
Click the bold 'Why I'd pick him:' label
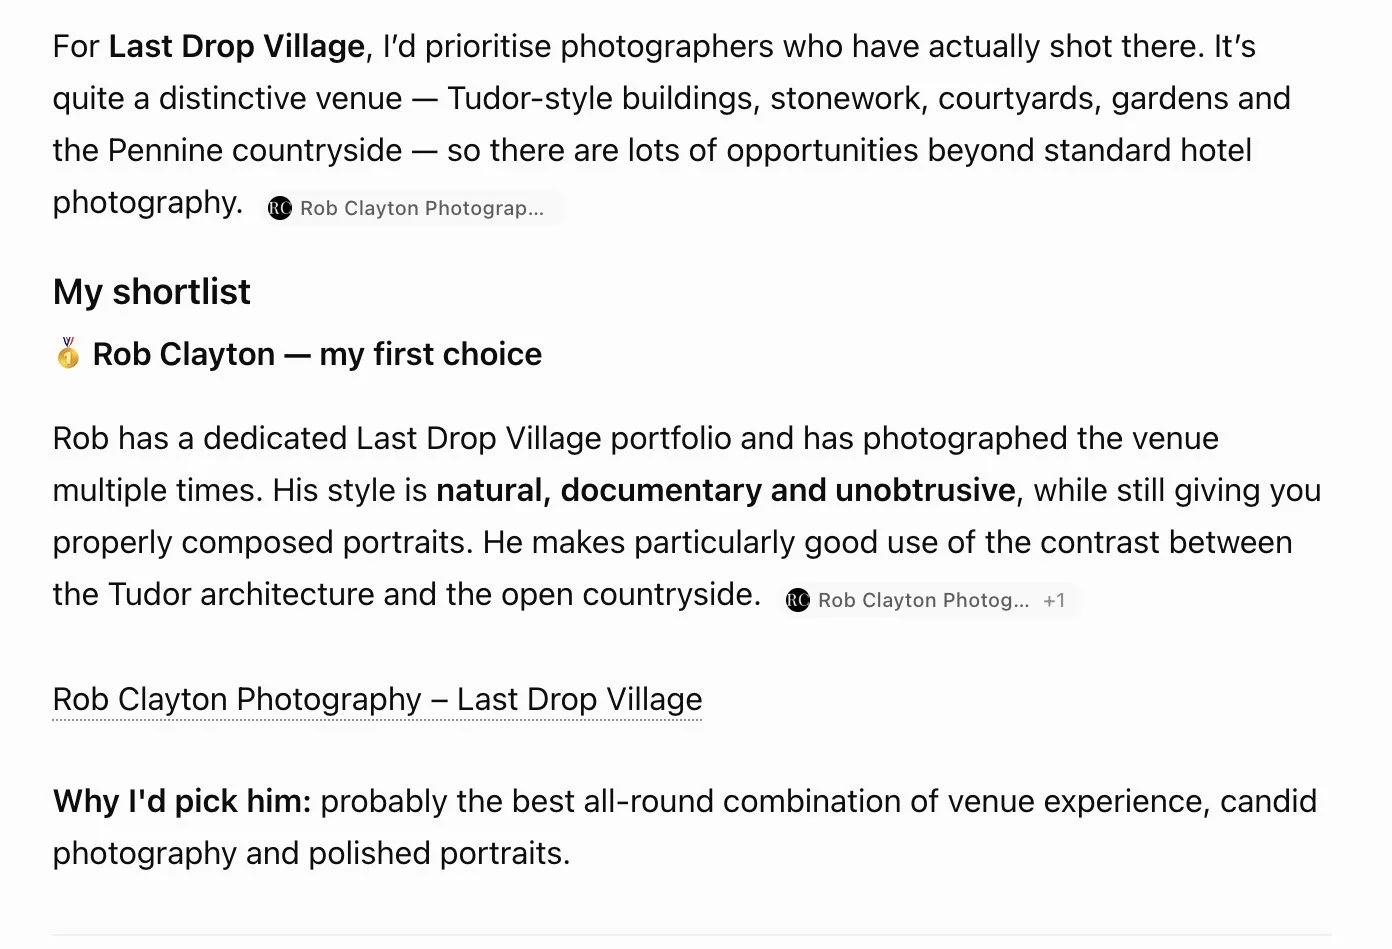click(x=182, y=801)
